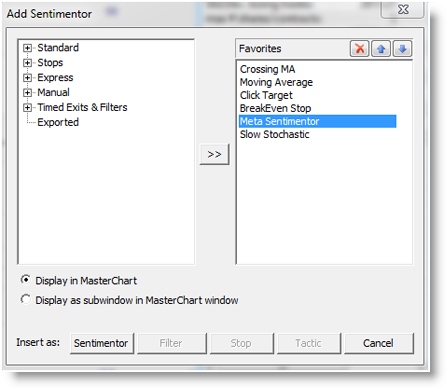Add to favorites with >> button
Screen dimensions: 446x388
(x=214, y=154)
